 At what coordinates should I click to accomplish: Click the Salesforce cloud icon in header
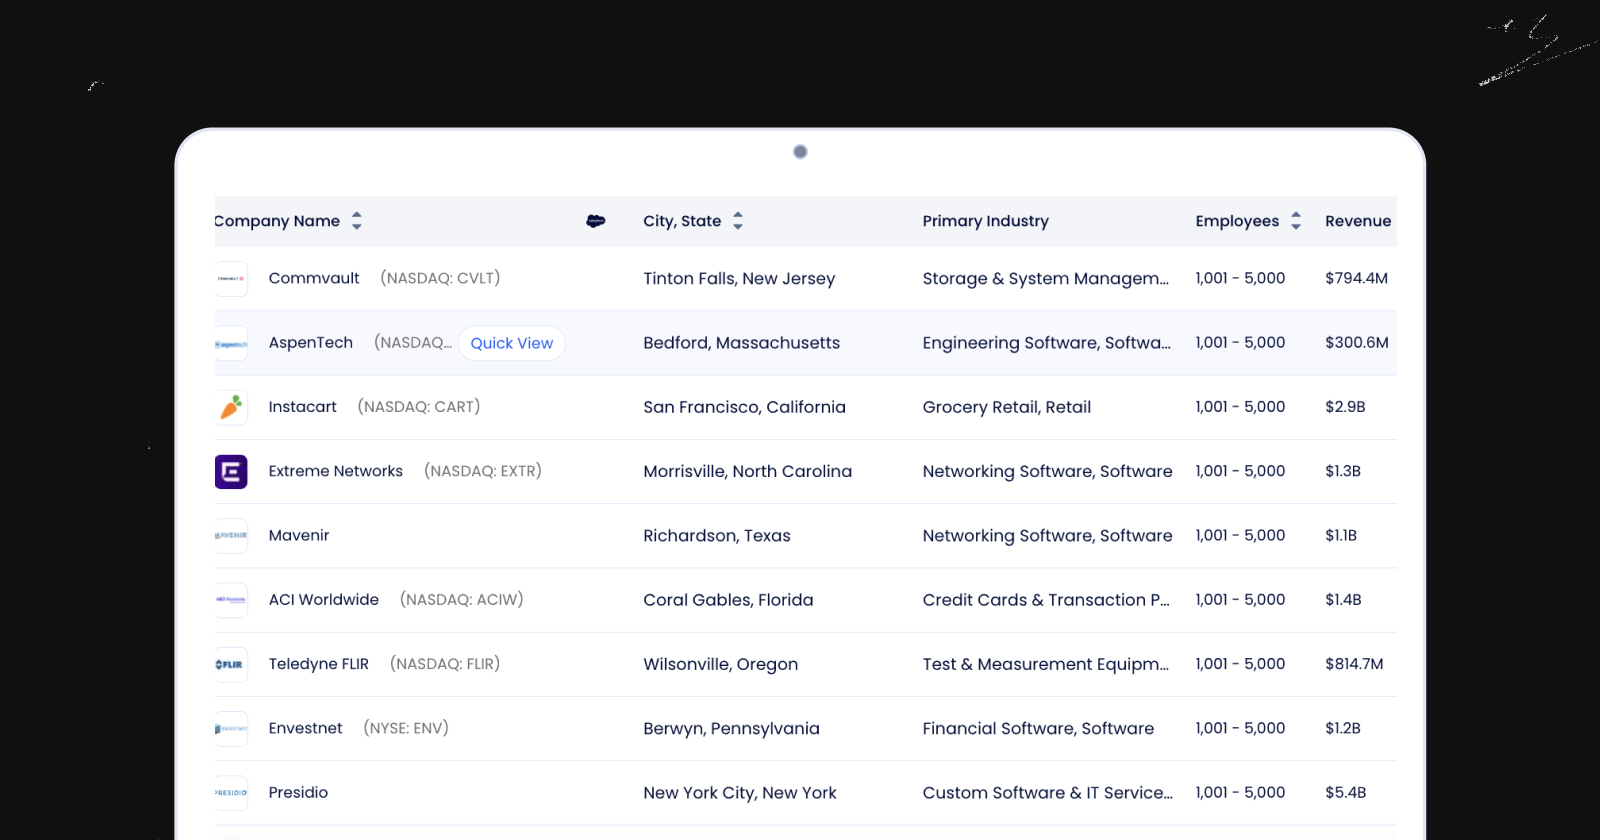(x=596, y=221)
